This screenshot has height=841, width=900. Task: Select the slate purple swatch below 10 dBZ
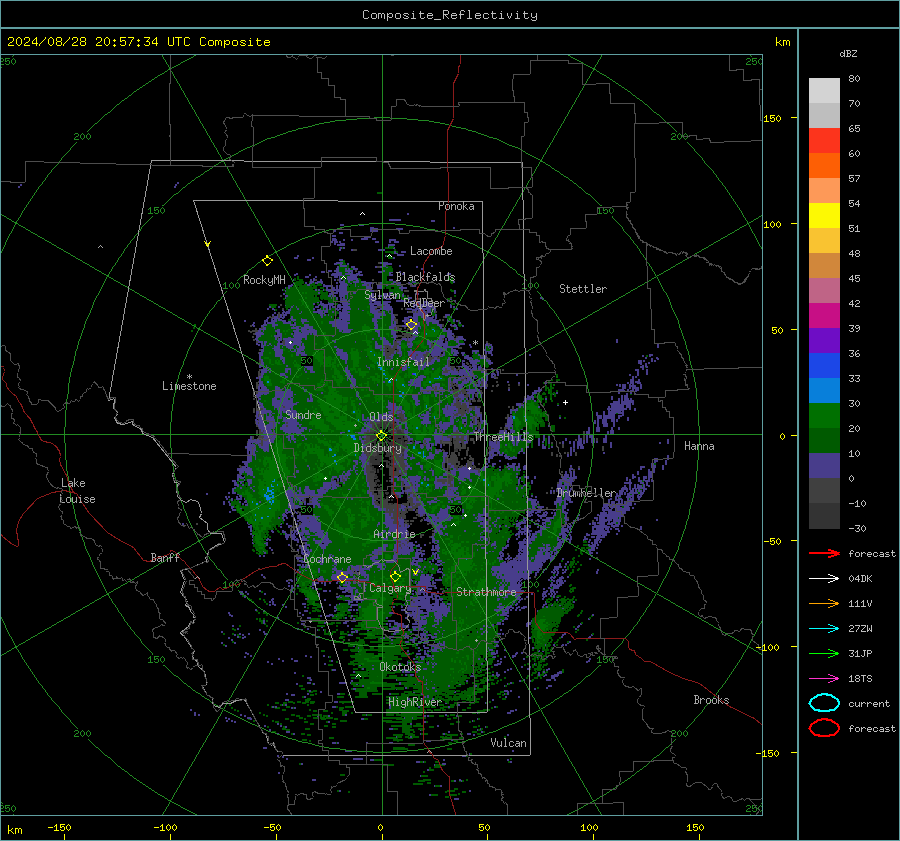point(824,465)
